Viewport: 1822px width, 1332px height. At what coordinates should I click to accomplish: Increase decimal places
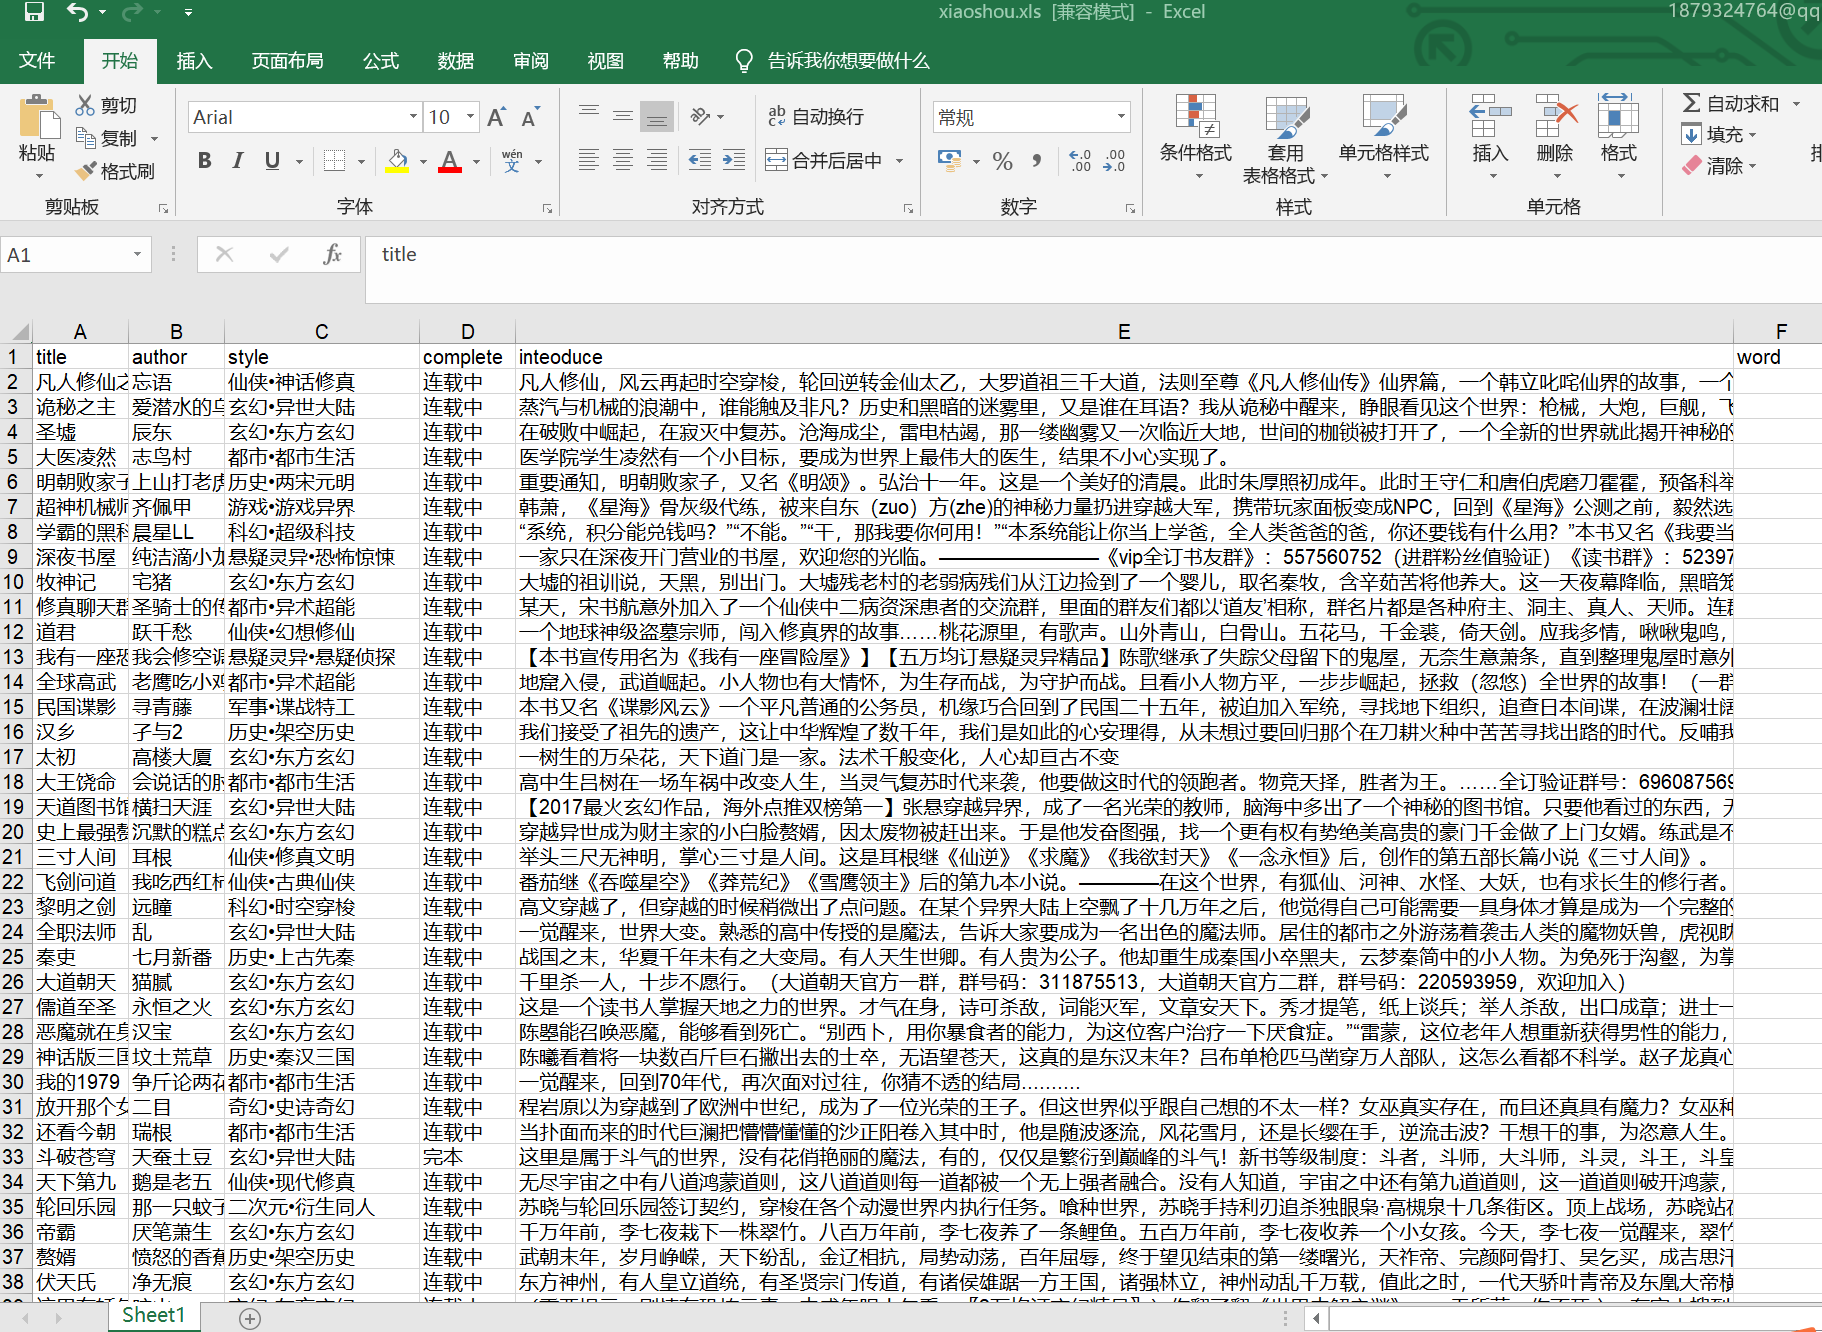pos(1080,160)
